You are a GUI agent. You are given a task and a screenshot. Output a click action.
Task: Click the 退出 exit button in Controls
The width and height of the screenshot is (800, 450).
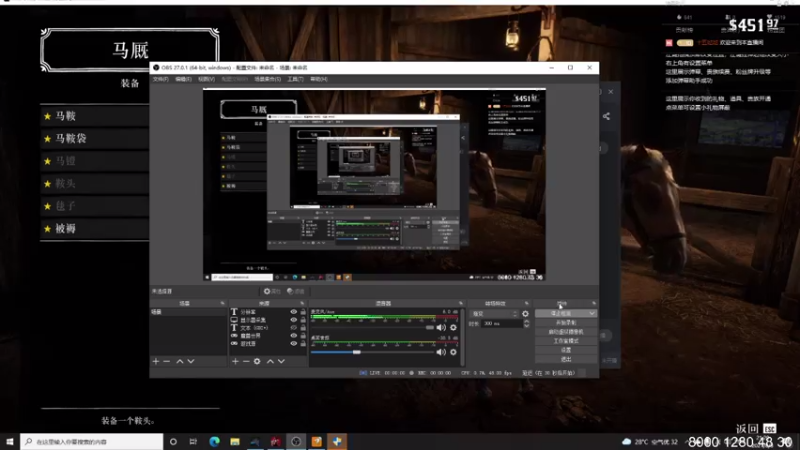point(566,359)
